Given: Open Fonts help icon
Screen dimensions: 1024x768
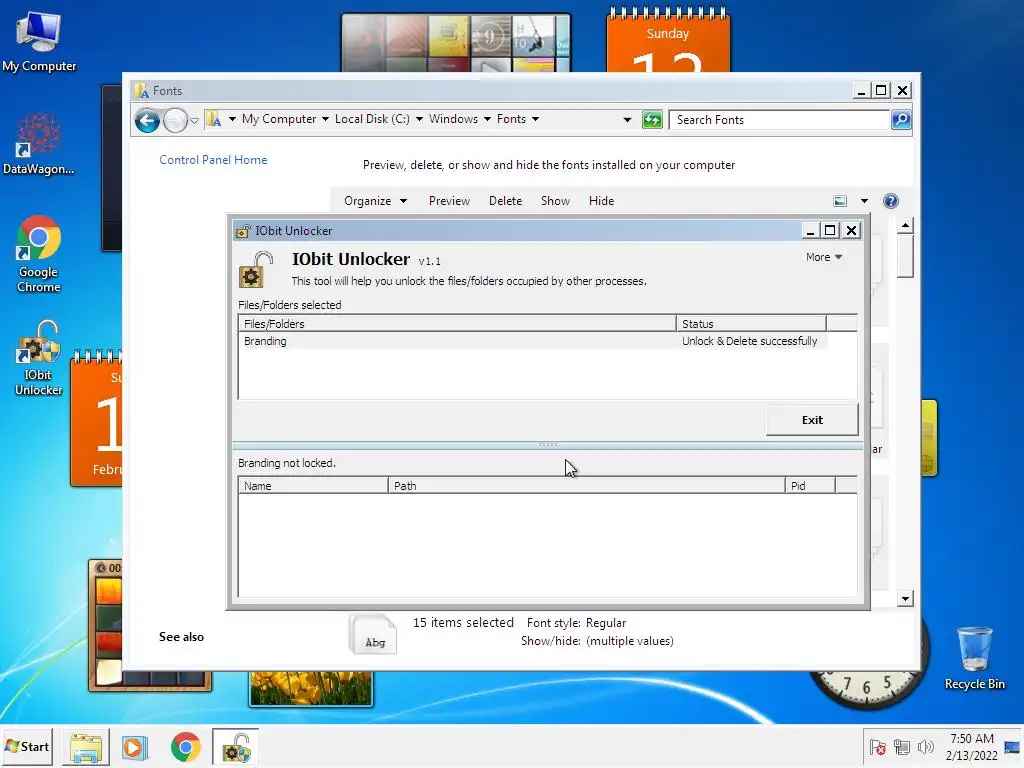Looking at the screenshot, I should (891, 201).
